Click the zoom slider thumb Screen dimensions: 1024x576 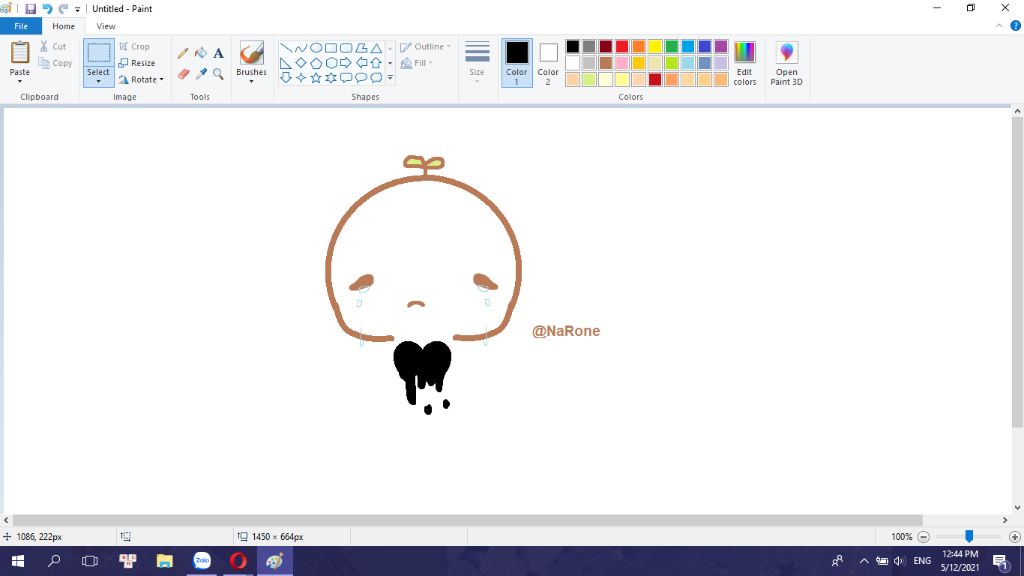[969, 536]
